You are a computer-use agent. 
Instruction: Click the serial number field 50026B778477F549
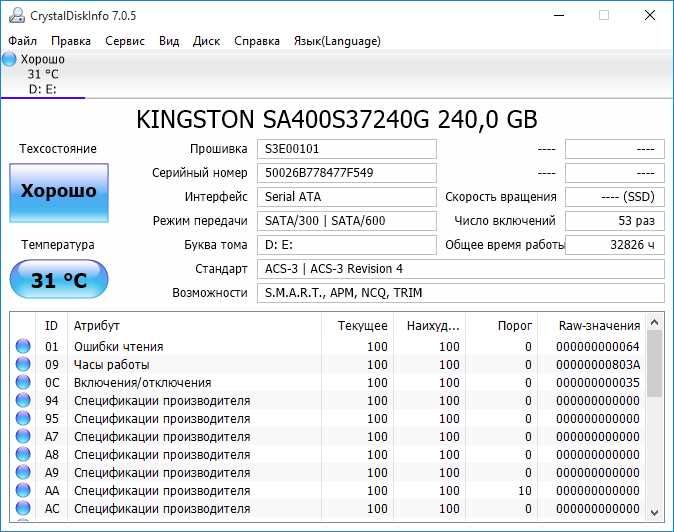click(x=347, y=173)
